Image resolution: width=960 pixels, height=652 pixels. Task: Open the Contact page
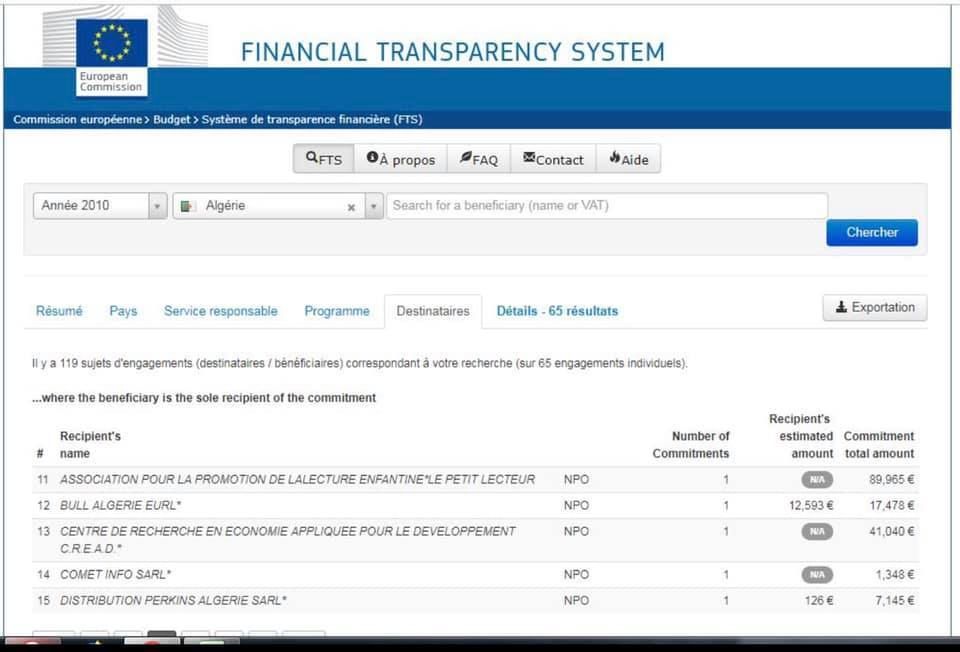click(x=553, y=159)
